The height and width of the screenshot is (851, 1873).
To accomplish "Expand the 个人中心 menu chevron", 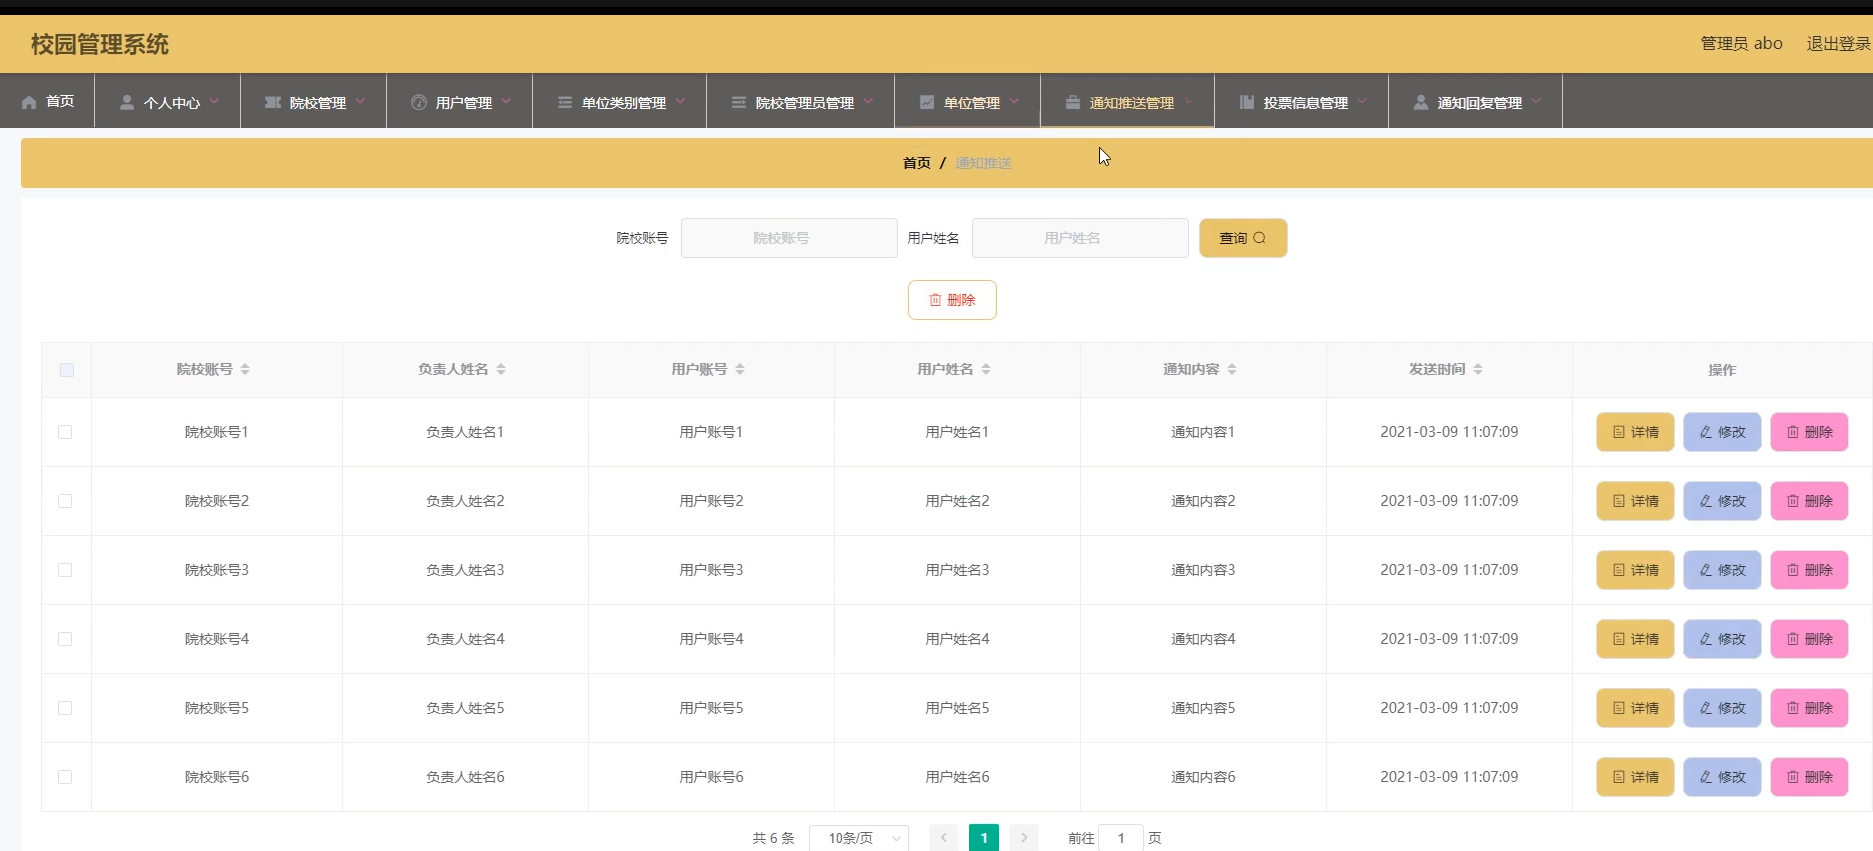I will click(215, 101).
